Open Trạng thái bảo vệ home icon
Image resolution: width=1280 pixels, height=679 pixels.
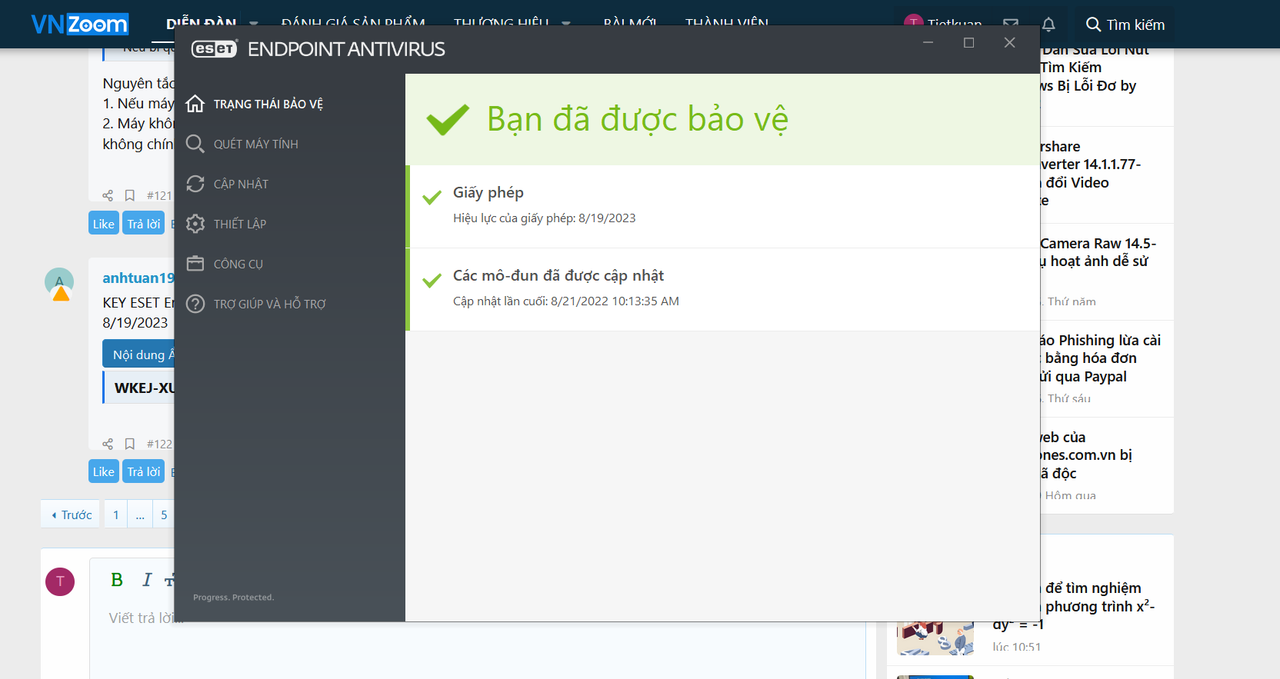click(x=195, y=104)
